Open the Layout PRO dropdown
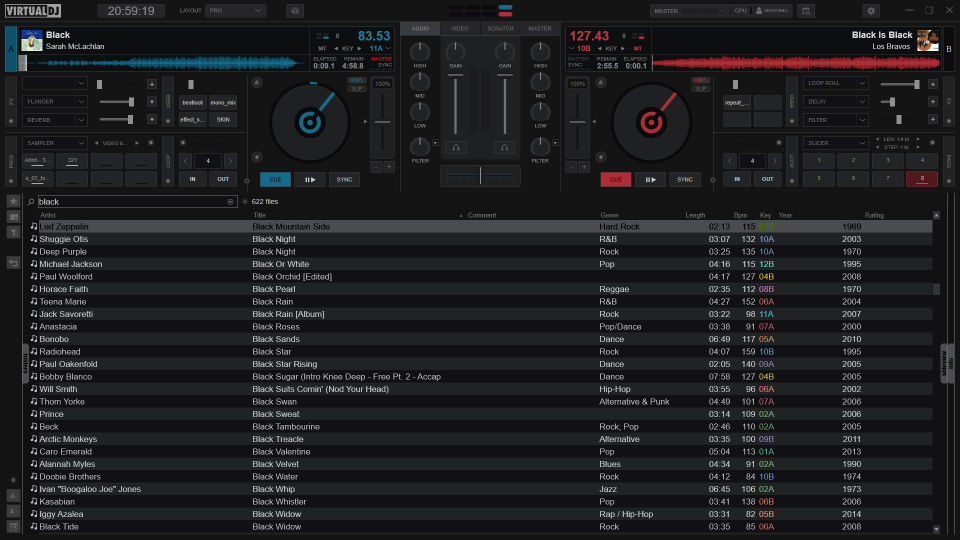Viewport: 960px width, 540px height. [x=236, y=11]
